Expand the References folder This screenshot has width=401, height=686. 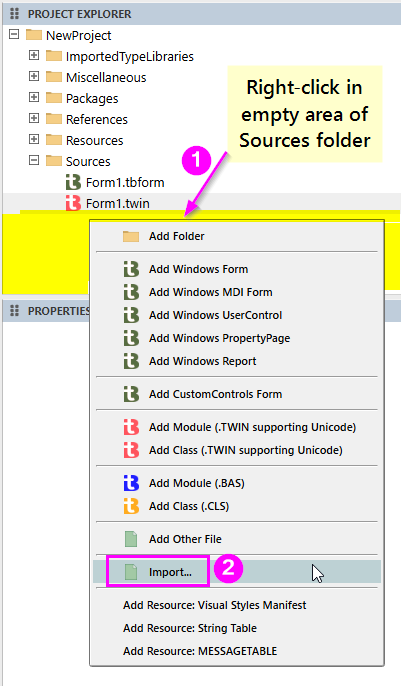(34, 118)
